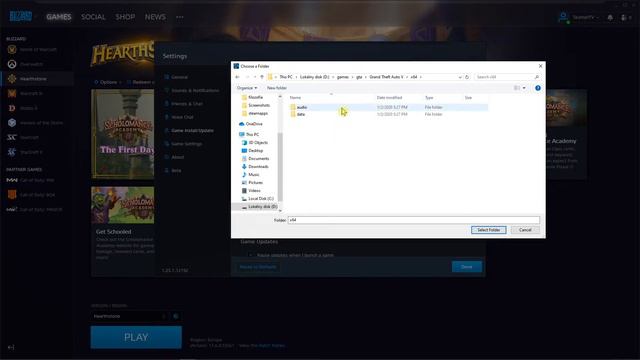
Task: Open the Organize dropdown menu
Action: coord(247,88)
